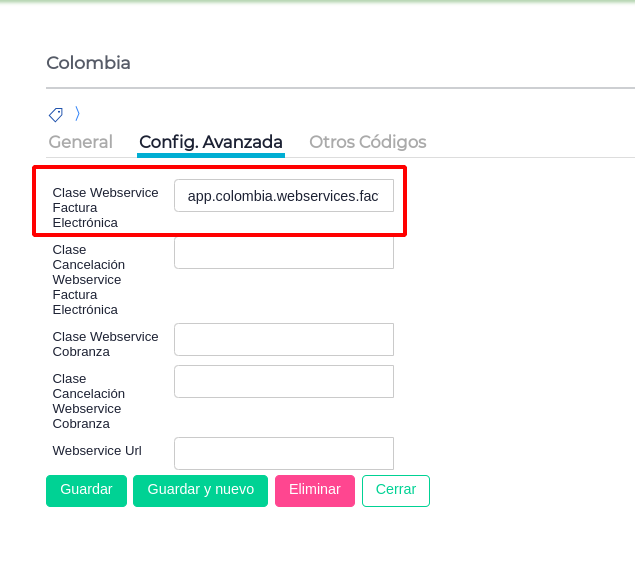Image resolution: width=635 pixels, height=587 pixels.
Task: Click the Clase Webservice Cobranza input box
Action: (x=284, y=340)
